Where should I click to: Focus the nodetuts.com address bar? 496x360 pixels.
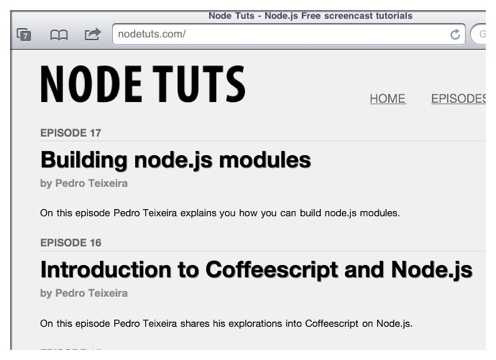click(x=289, y=34)
